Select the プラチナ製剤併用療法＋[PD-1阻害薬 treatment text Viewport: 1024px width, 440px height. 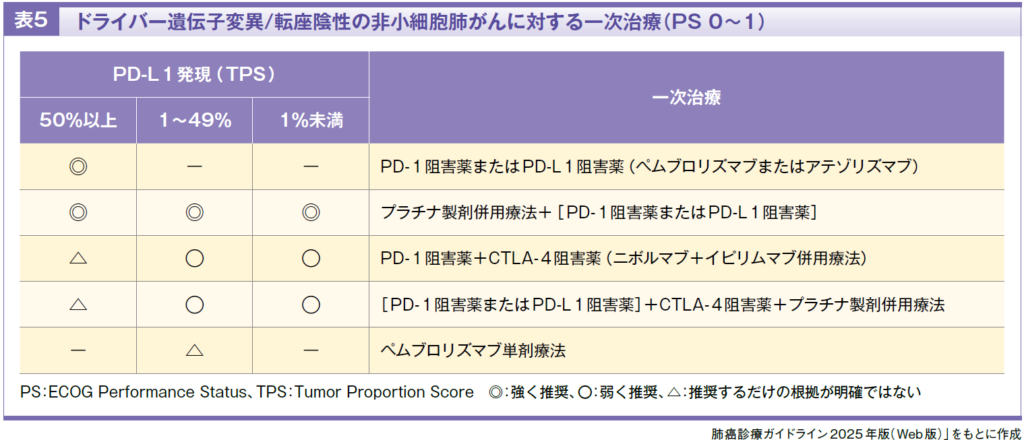coord(600,213)
